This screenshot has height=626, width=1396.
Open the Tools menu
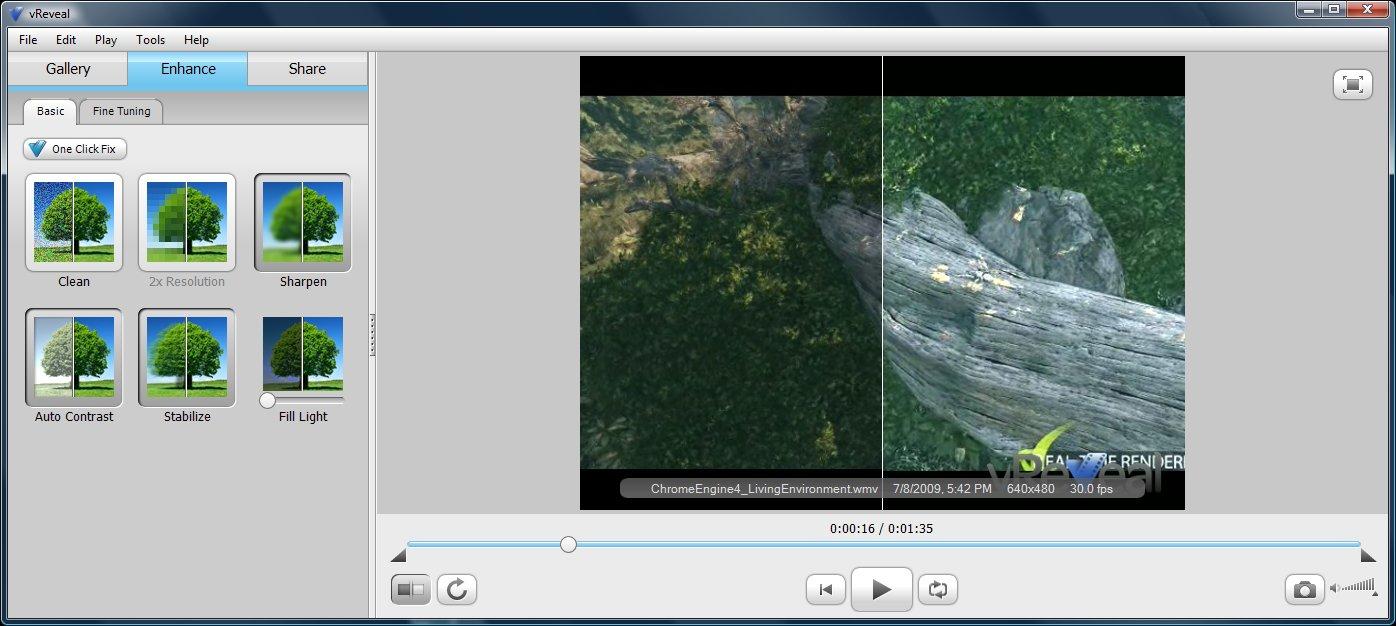[x=150, y=40]
